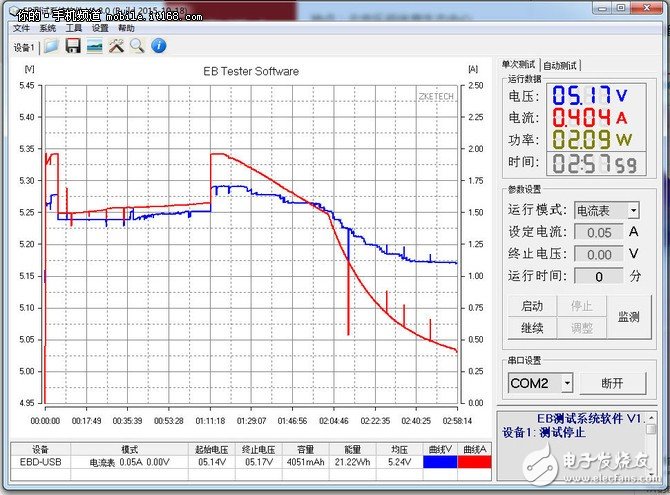Click the 运行时间 input field
This screenshot has width=670, height=495.
tap(599, 276)
